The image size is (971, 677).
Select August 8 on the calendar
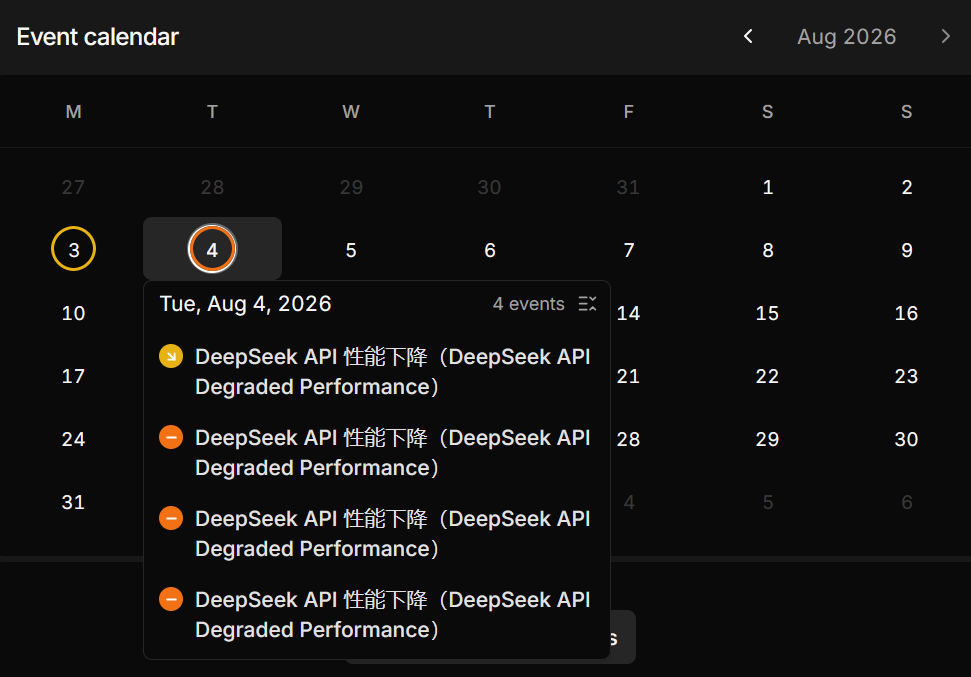(x=768, y=250)
